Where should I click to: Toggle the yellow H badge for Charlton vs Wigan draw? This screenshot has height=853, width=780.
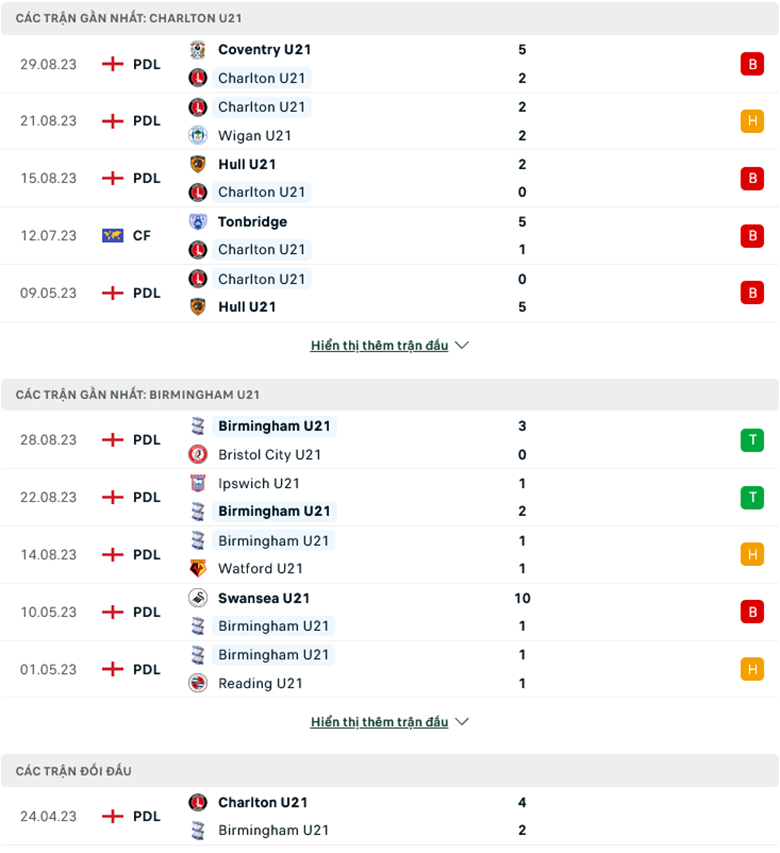[752, 121]
